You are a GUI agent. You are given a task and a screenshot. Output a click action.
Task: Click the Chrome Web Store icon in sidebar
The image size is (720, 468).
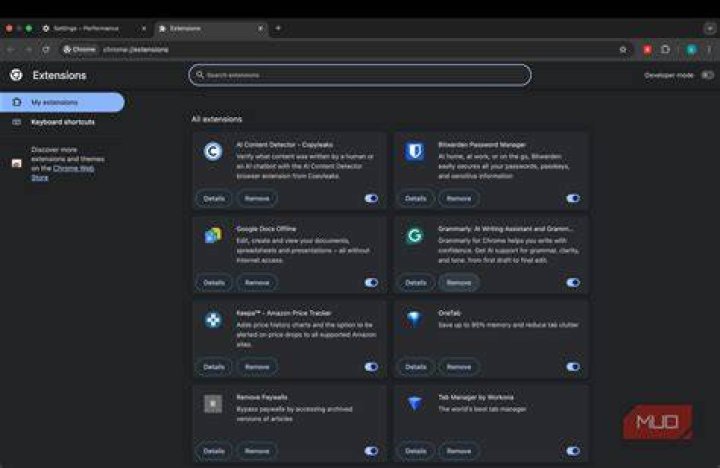tap(17, 163)
